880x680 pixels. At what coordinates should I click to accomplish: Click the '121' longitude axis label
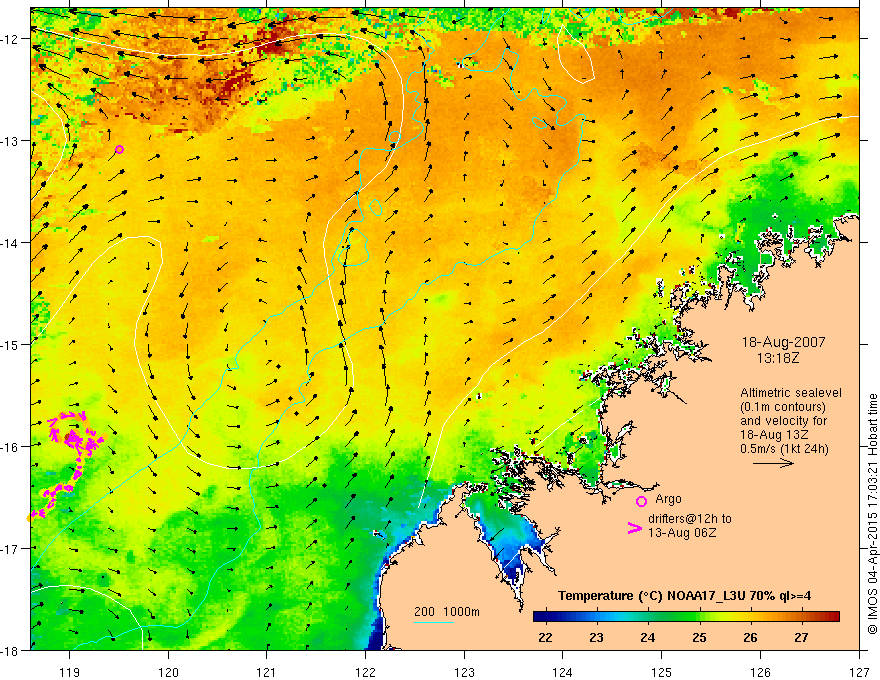click(x=267, y=672)
